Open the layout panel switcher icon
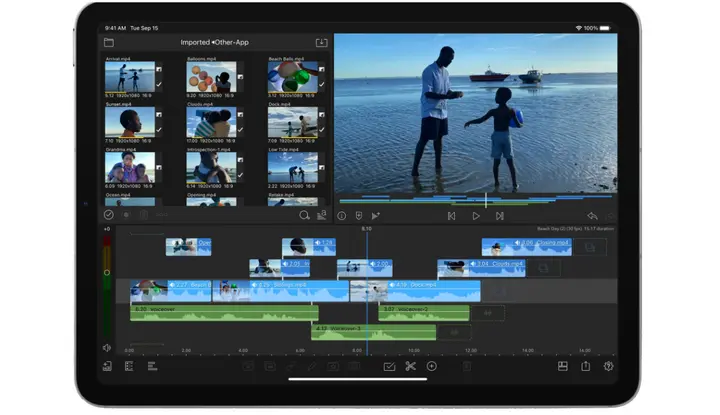Viewport: 720px width, 415px height. pos(562,366)
